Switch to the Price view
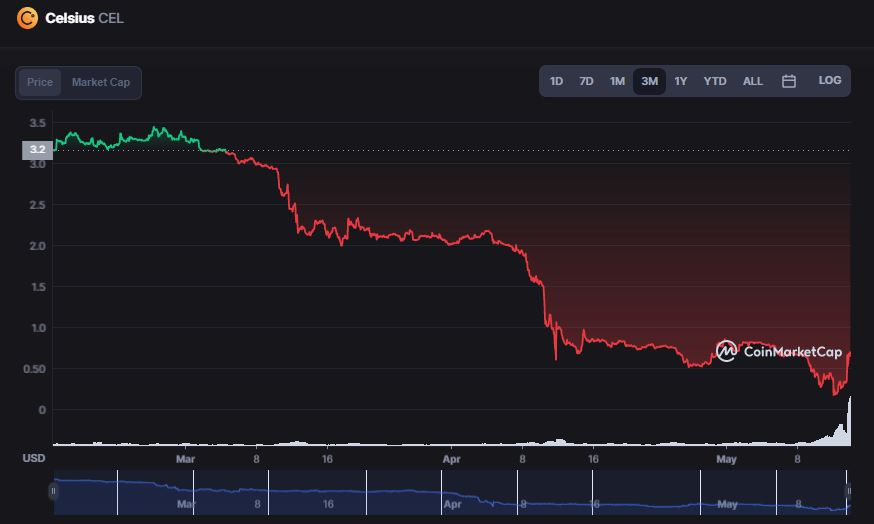This screenshot has width=874, height=524. 40,83
